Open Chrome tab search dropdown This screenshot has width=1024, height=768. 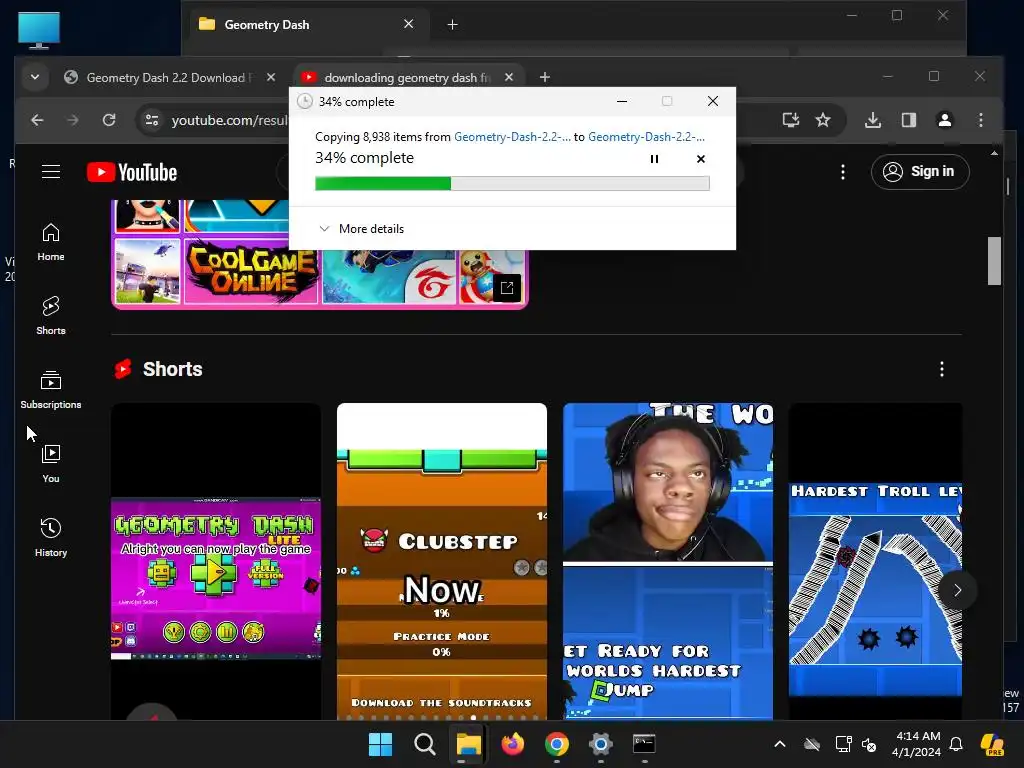[35, 77]
